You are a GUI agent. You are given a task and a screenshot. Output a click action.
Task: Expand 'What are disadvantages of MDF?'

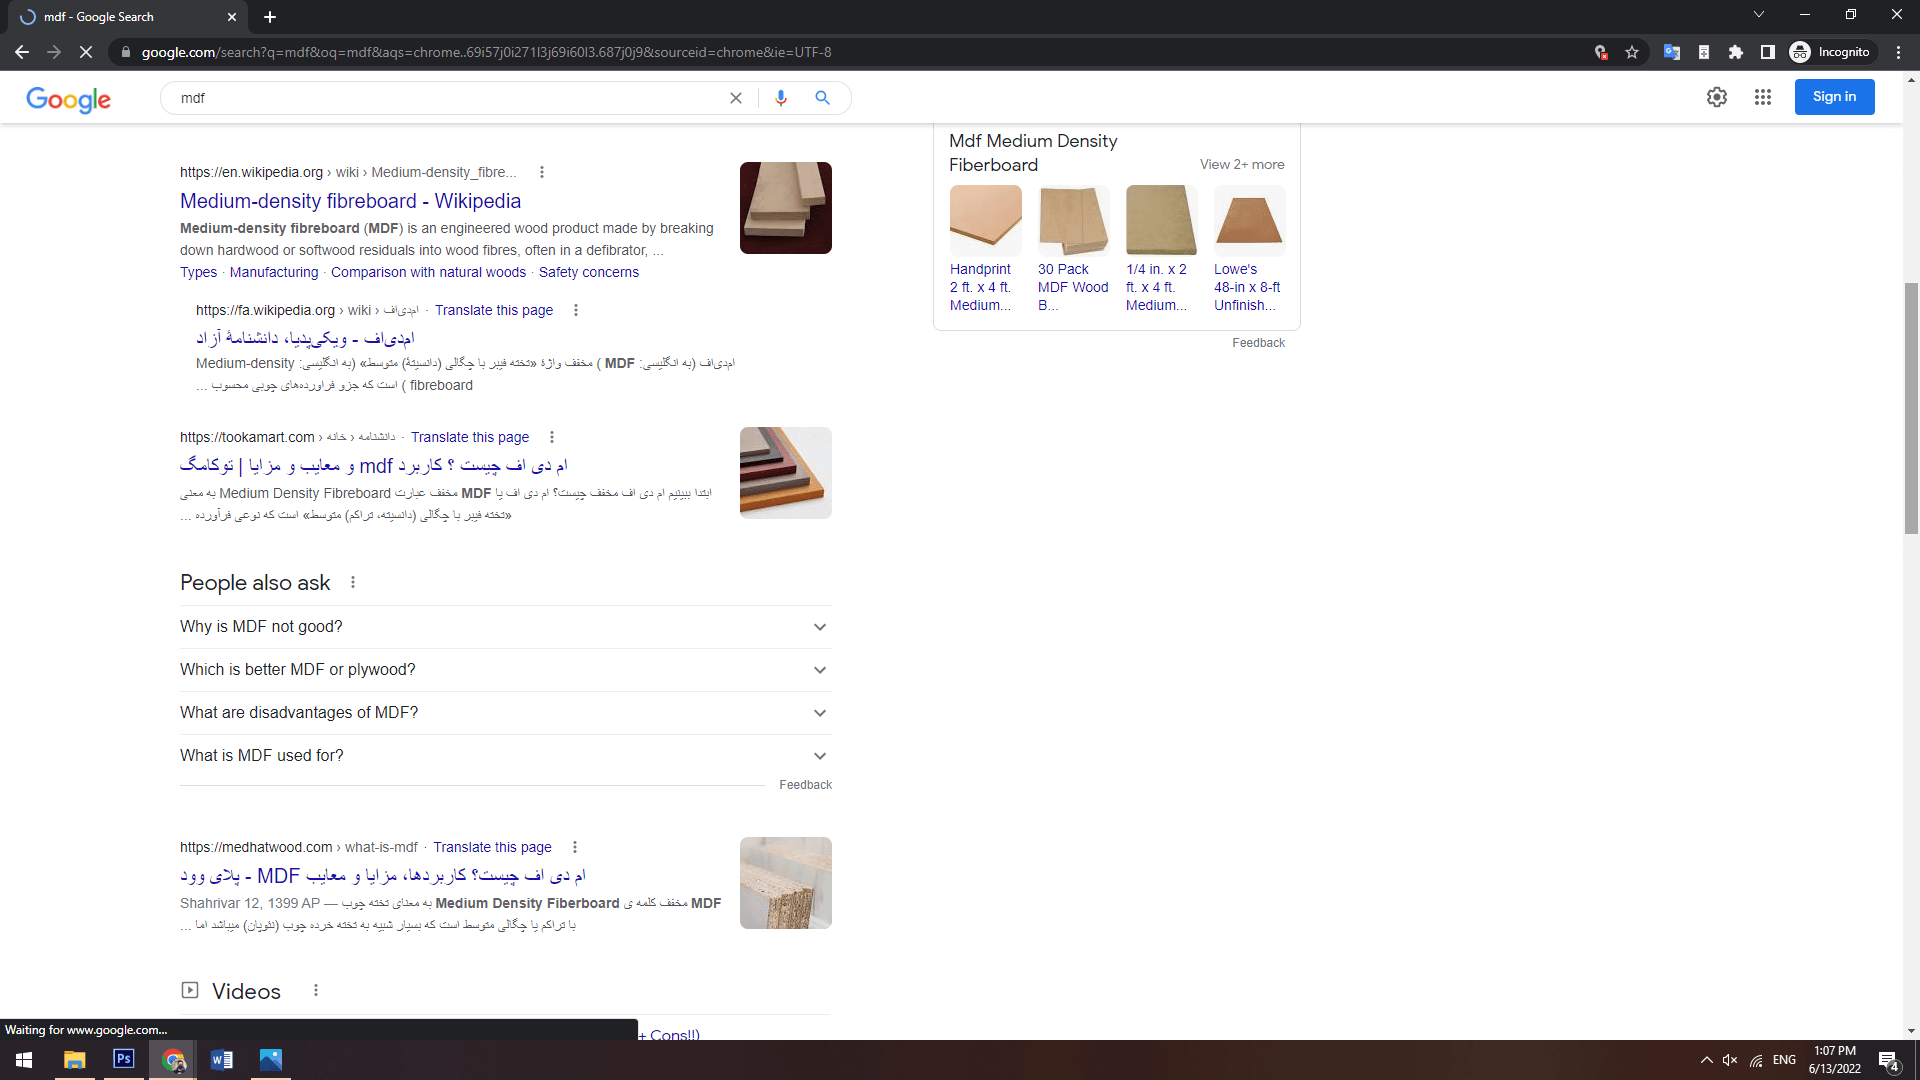pyautogui.click(x=506, y=713)
